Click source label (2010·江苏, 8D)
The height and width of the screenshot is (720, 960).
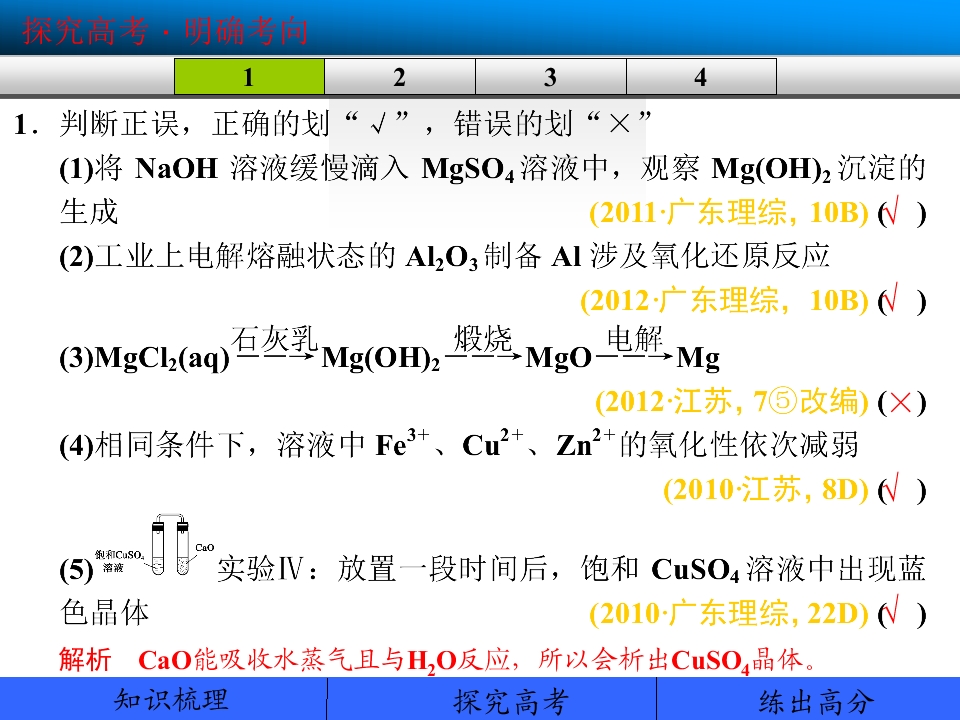click(766, 489)
